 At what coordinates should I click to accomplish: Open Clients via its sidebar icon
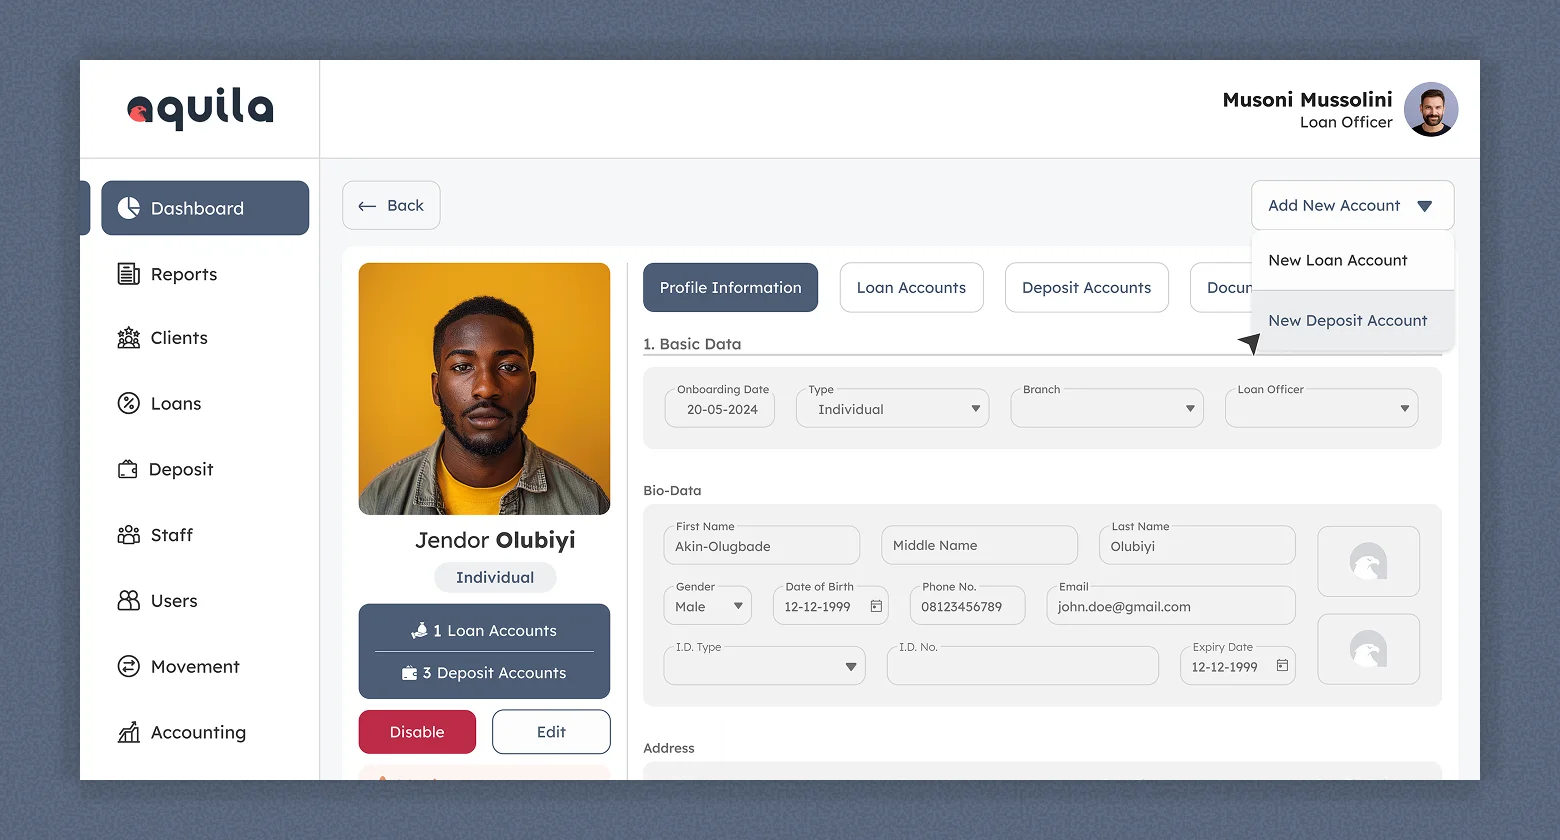[x=129, y=338]
